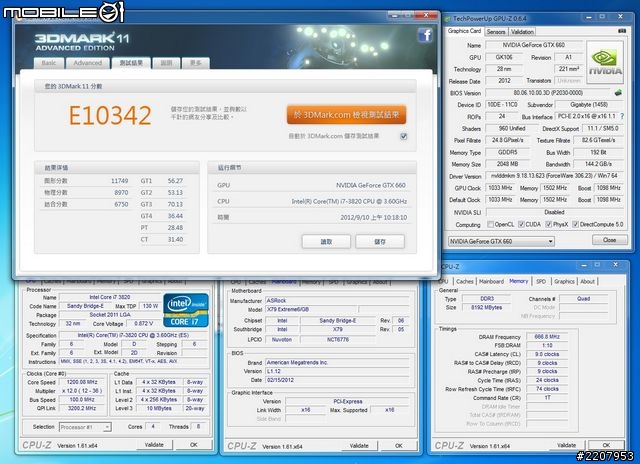Click the CPU-Z Code Name value Sandy Bridge-E

(x=85, y=306)
